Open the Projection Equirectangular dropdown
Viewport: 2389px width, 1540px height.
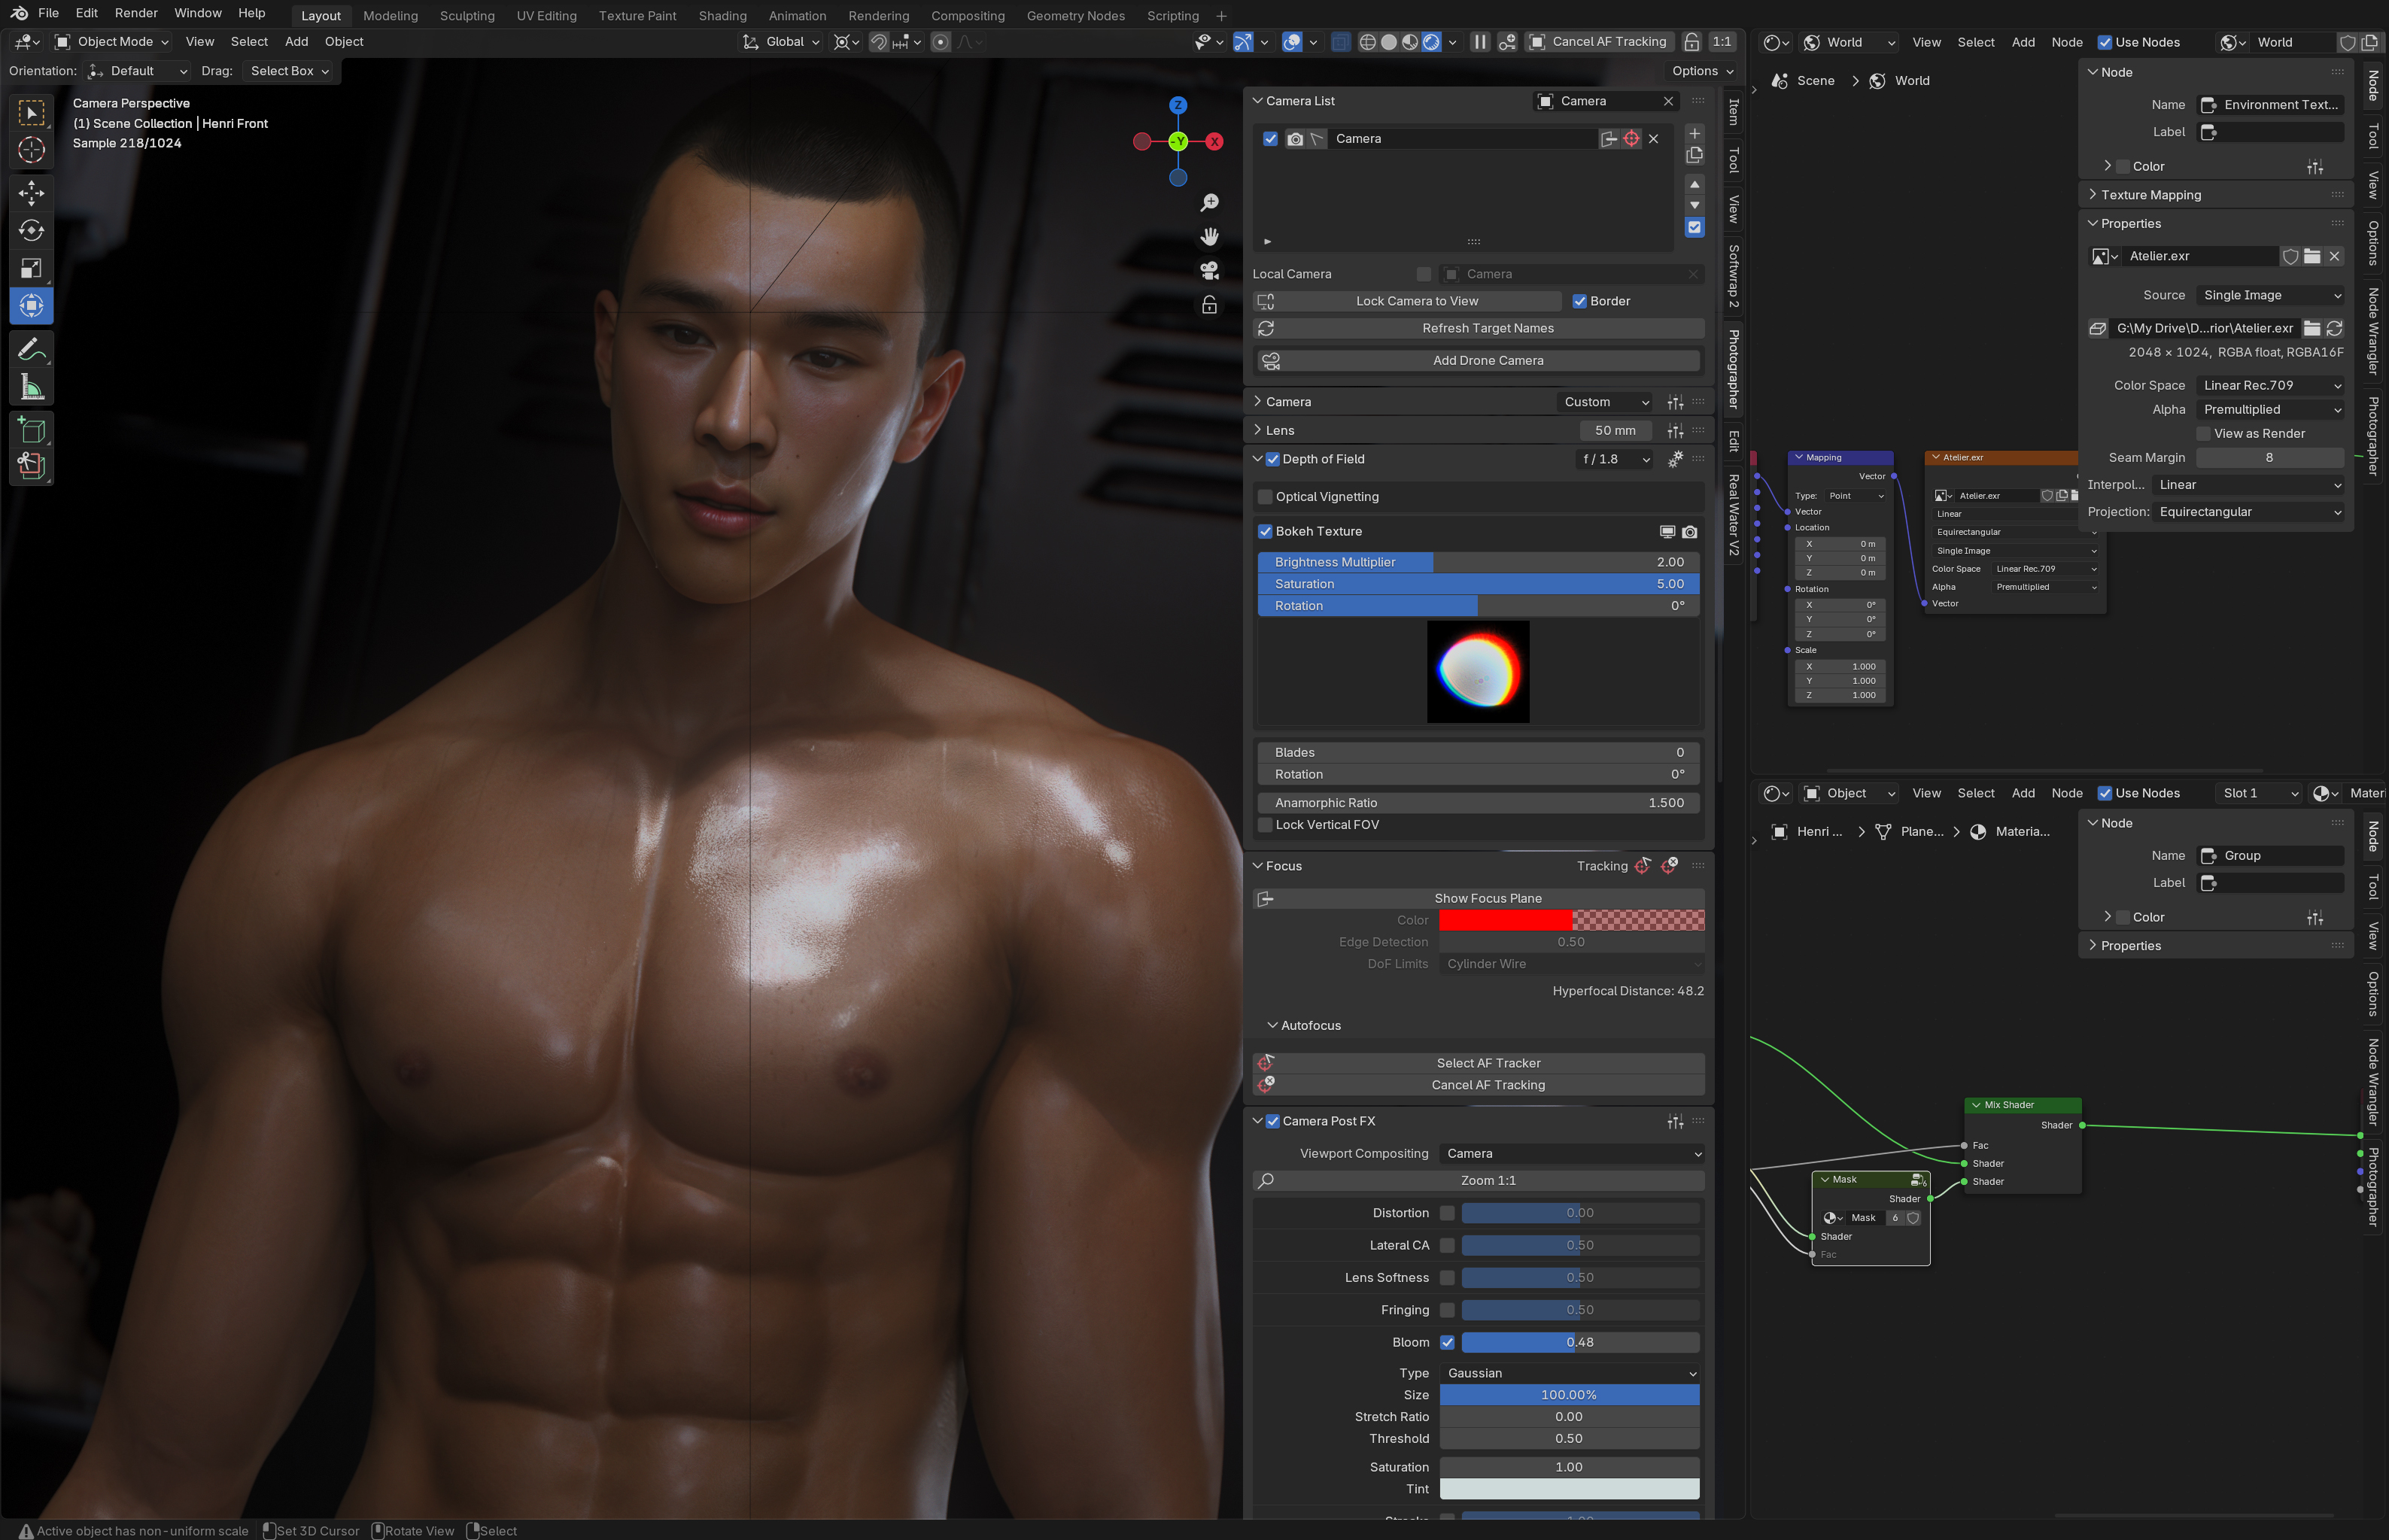coord(2249,512)
